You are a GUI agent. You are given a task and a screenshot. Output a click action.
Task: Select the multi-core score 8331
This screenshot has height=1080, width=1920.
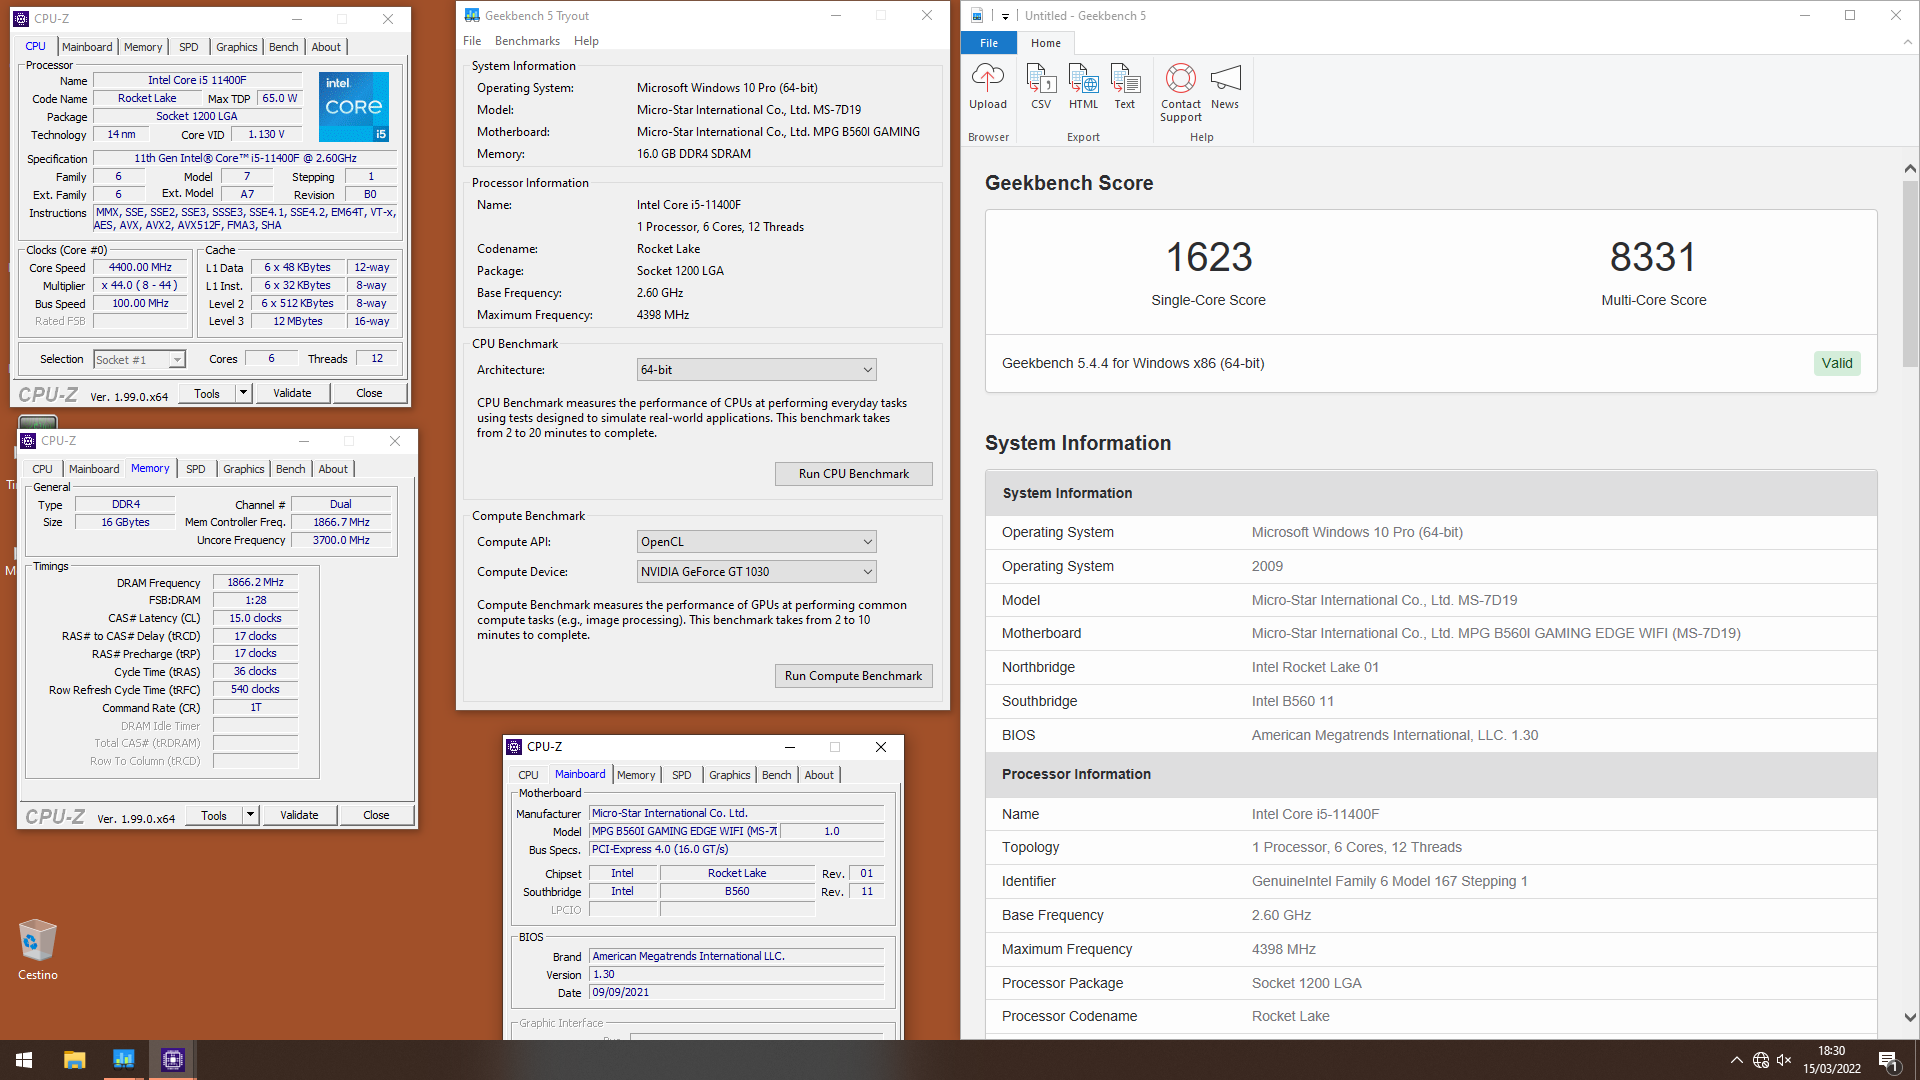(x=1653, y=257)
